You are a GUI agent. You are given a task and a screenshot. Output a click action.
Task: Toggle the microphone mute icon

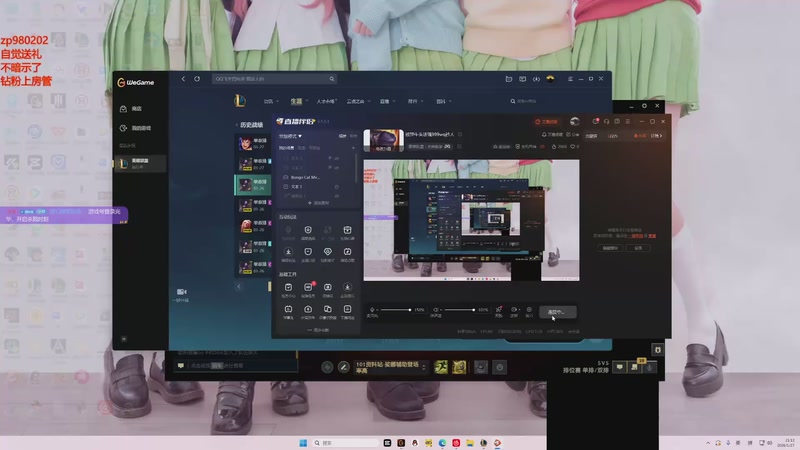coord(372,310)
